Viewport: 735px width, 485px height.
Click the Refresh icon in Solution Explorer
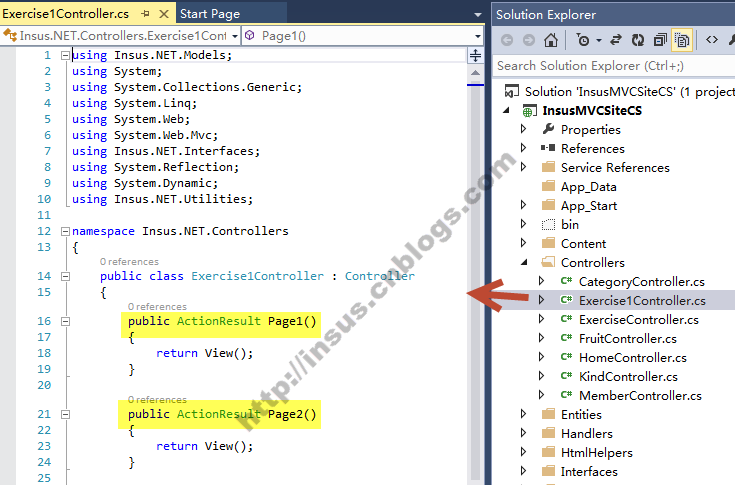click(x=638, y=40)
